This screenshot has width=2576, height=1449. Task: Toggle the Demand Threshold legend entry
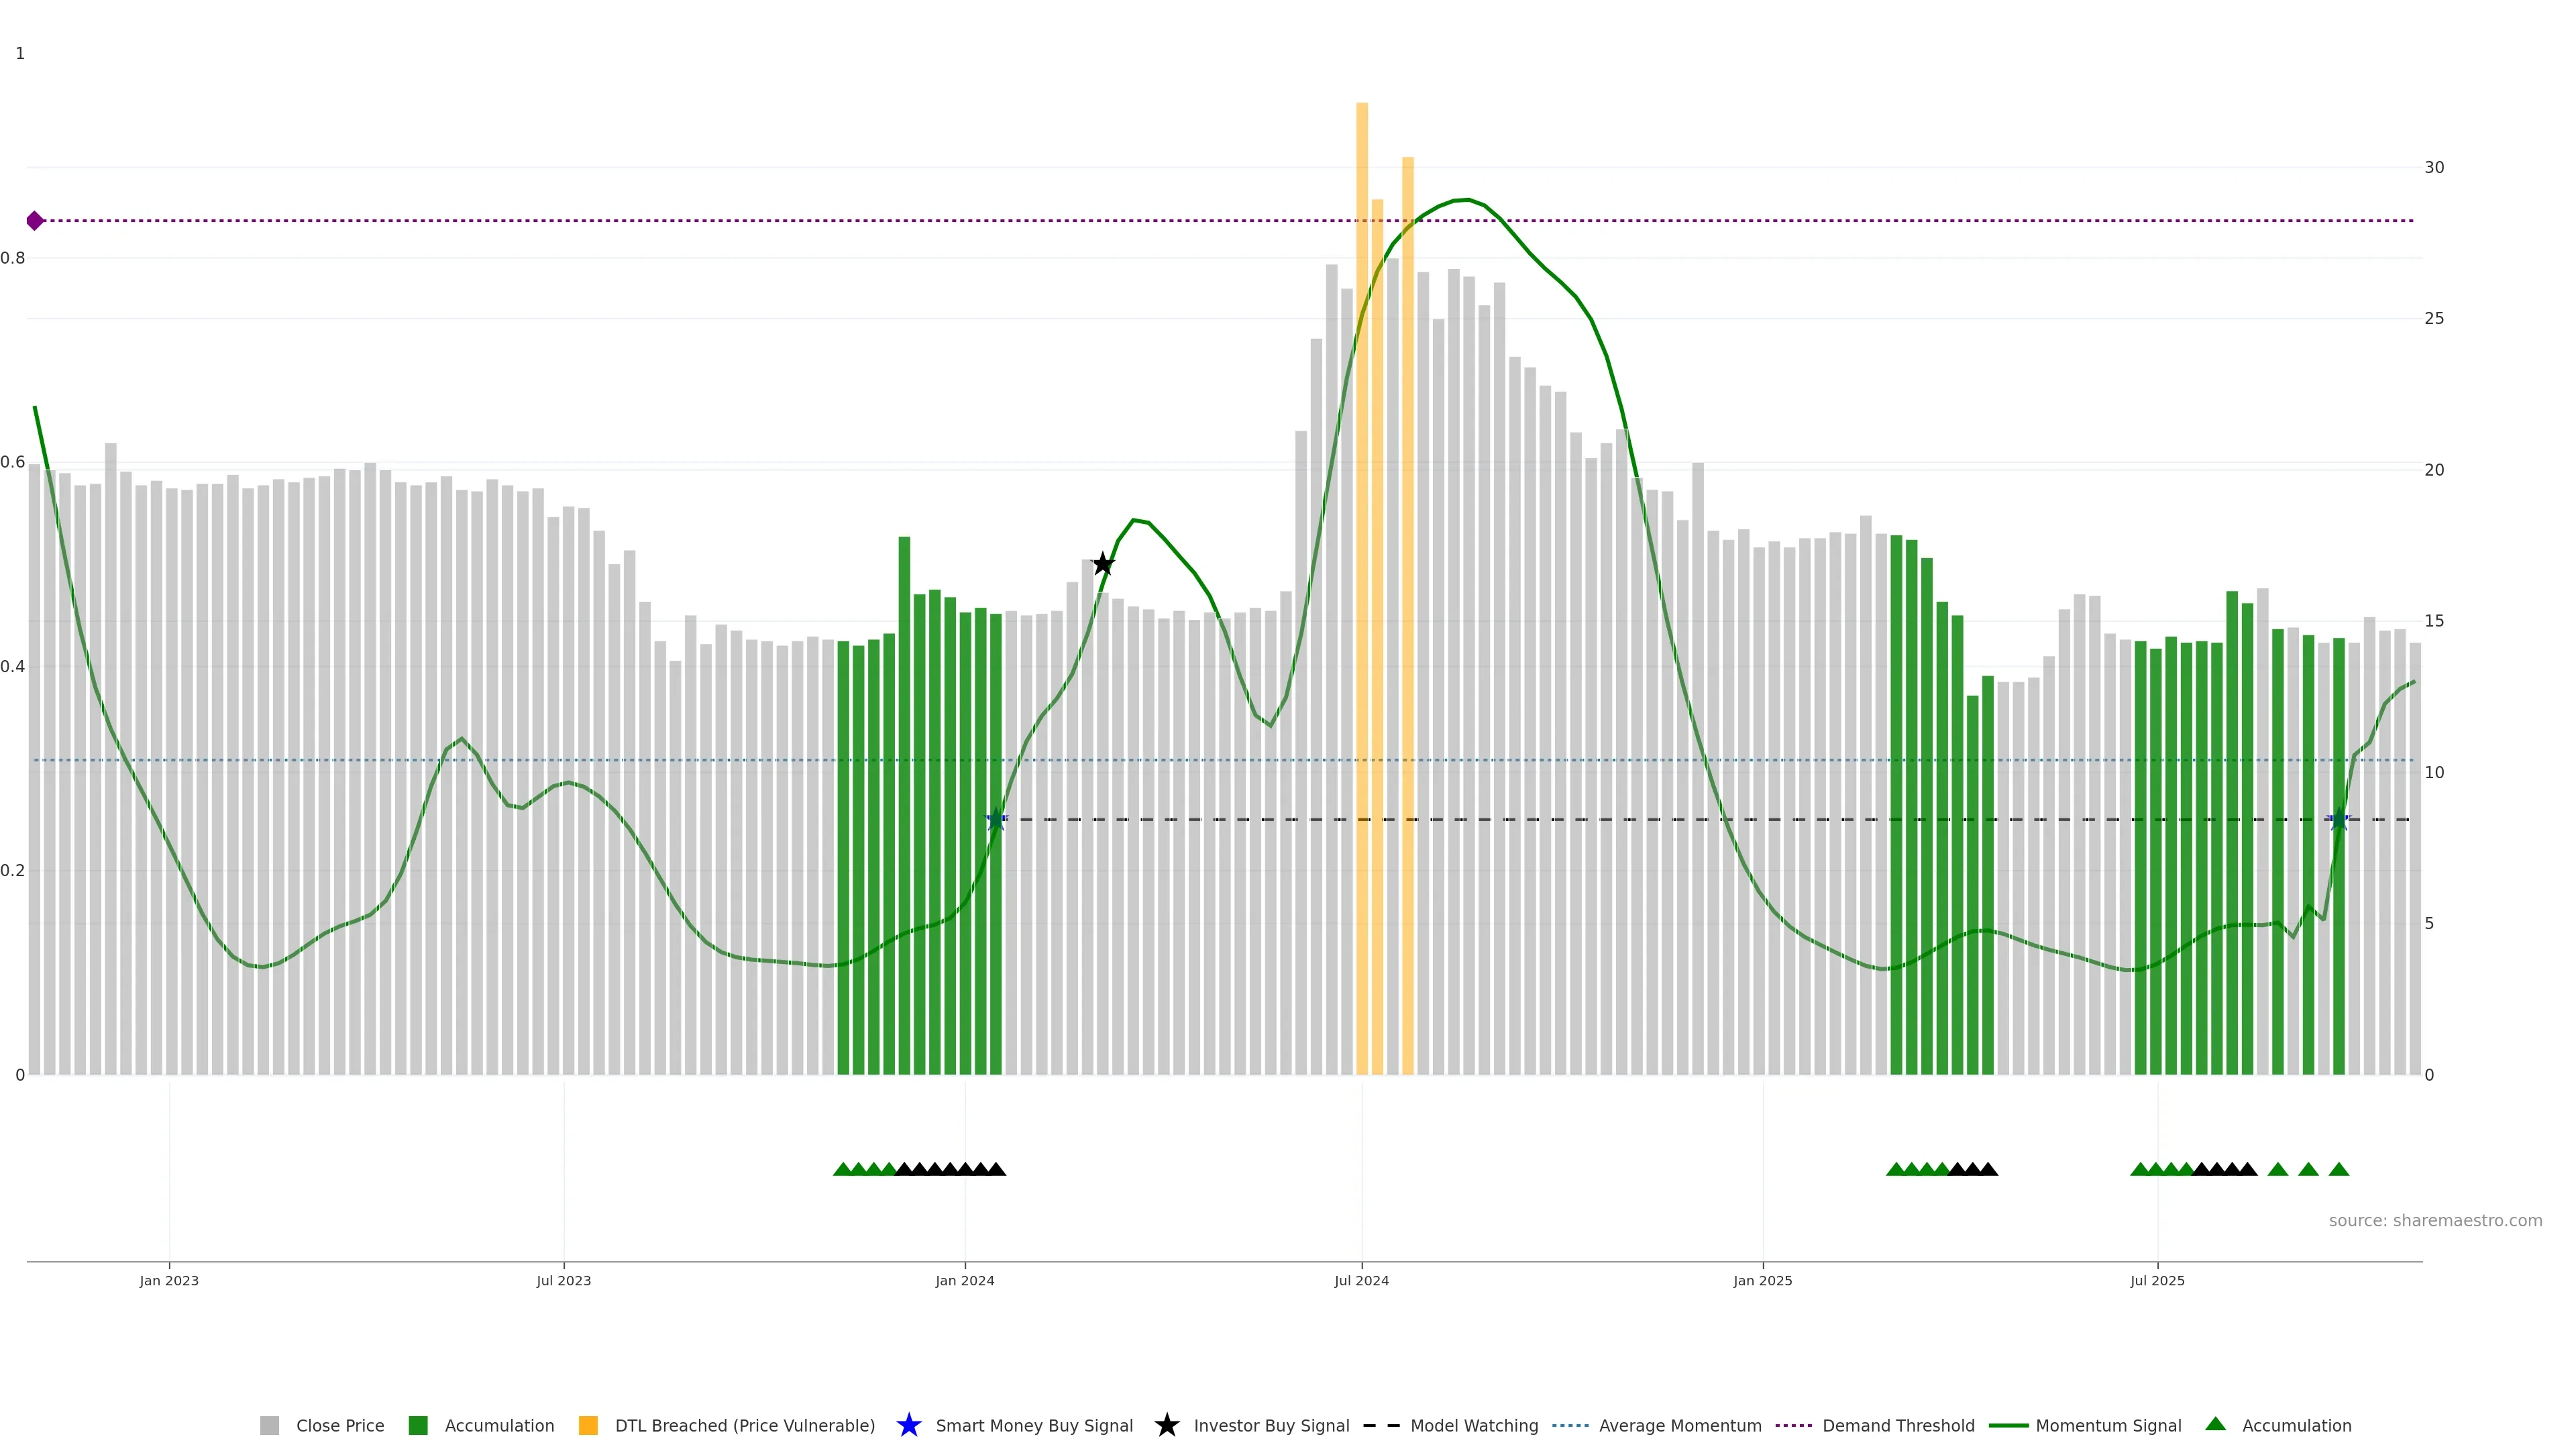coord(1897,1425)
